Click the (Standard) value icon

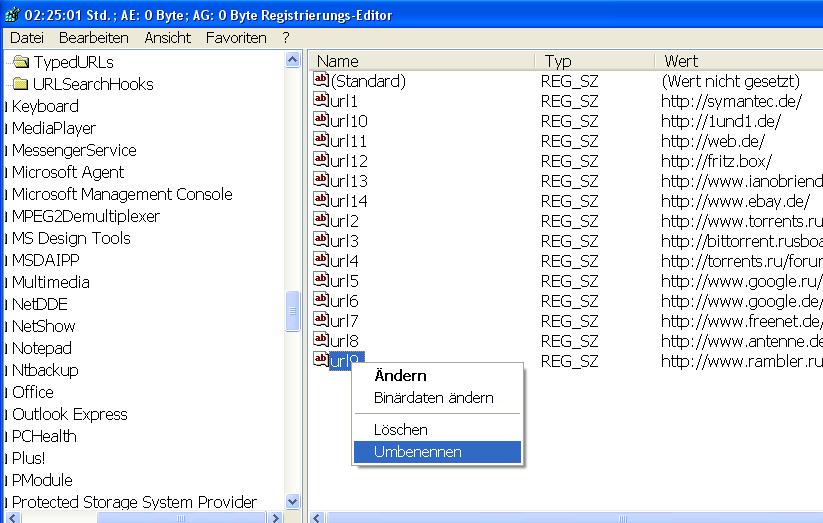[321, 81]
